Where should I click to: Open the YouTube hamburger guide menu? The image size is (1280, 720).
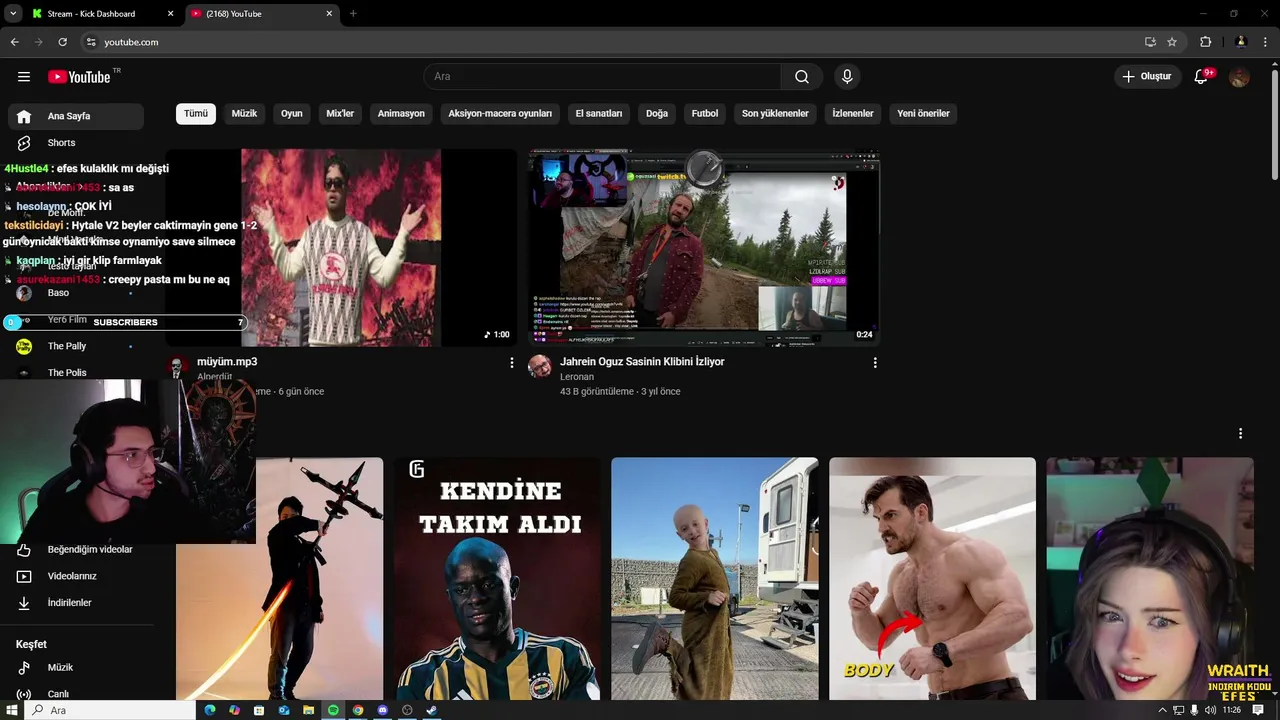click(x=24, y=77)
